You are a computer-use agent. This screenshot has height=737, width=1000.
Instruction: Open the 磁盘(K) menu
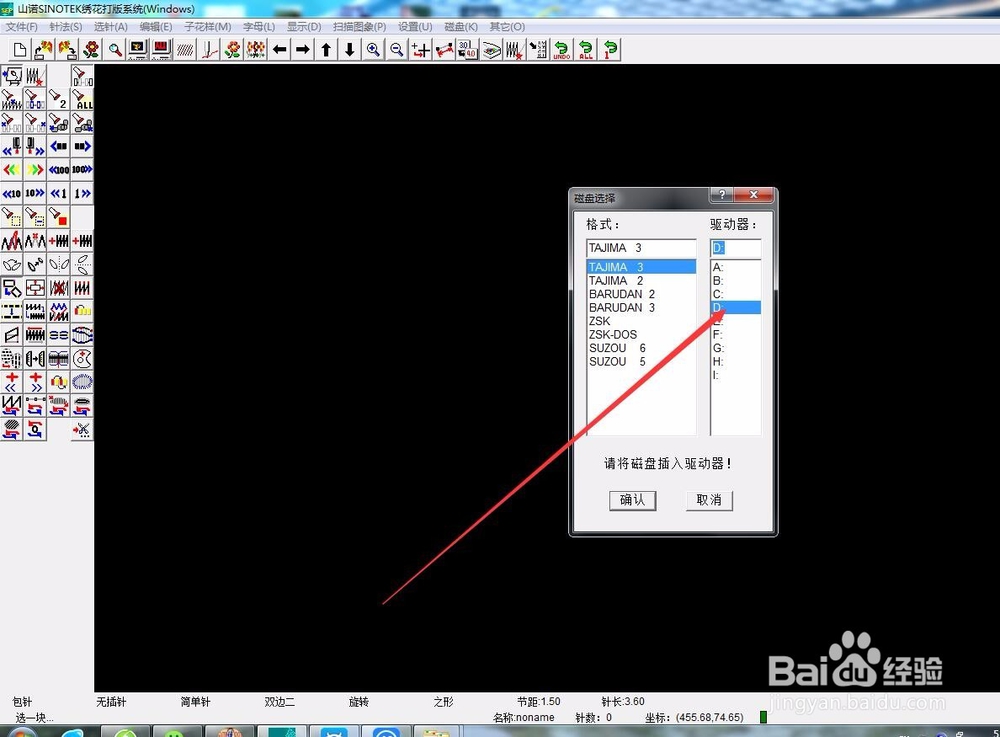pos(461,27)
